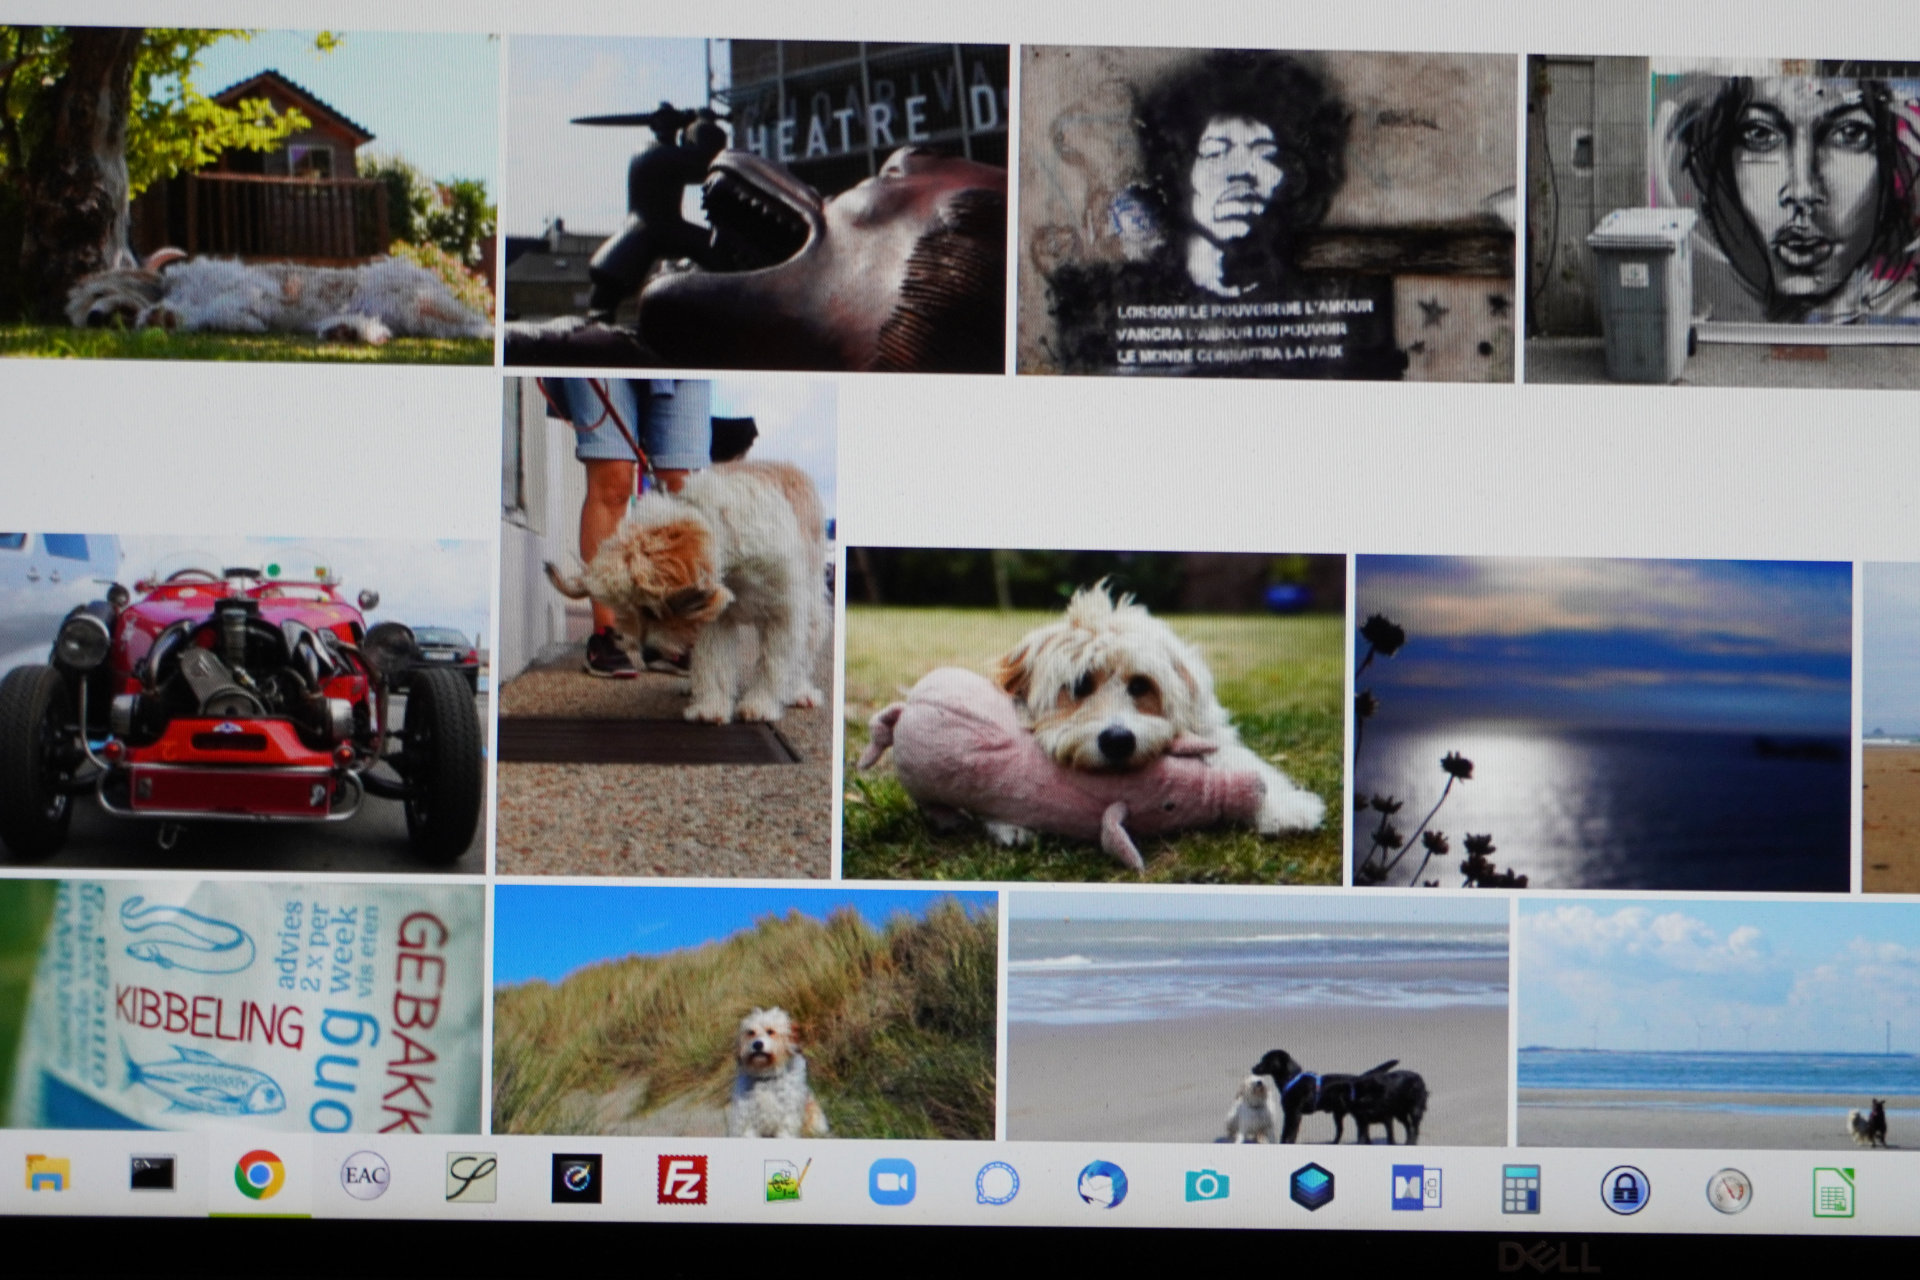Open the green notepad with pencil icon

pos(787,1181)
